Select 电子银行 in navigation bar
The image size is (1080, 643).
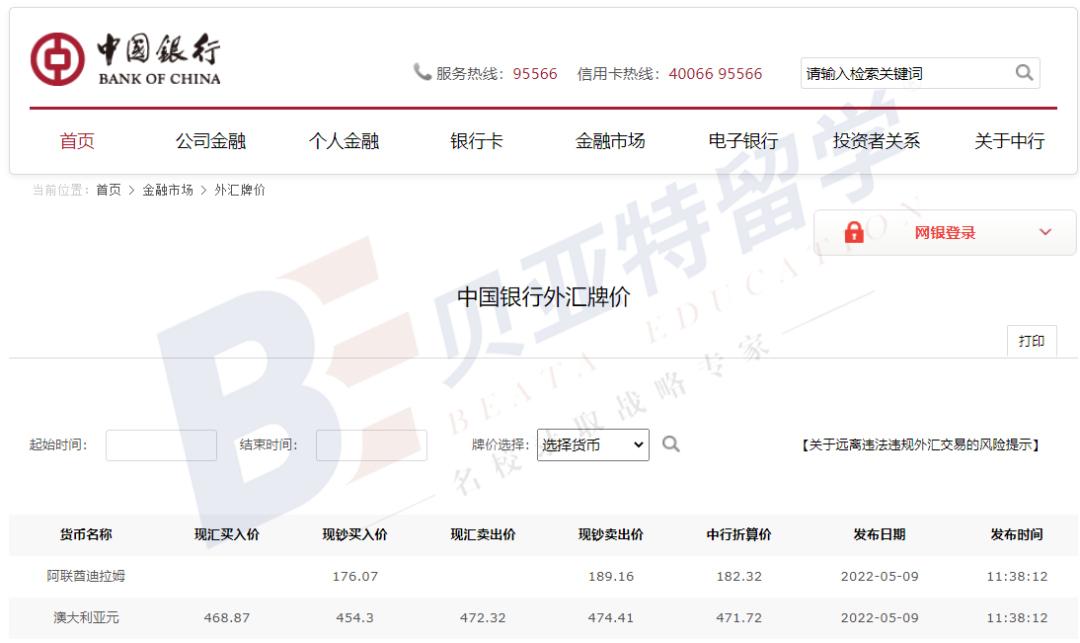click(x=743, y=141)
